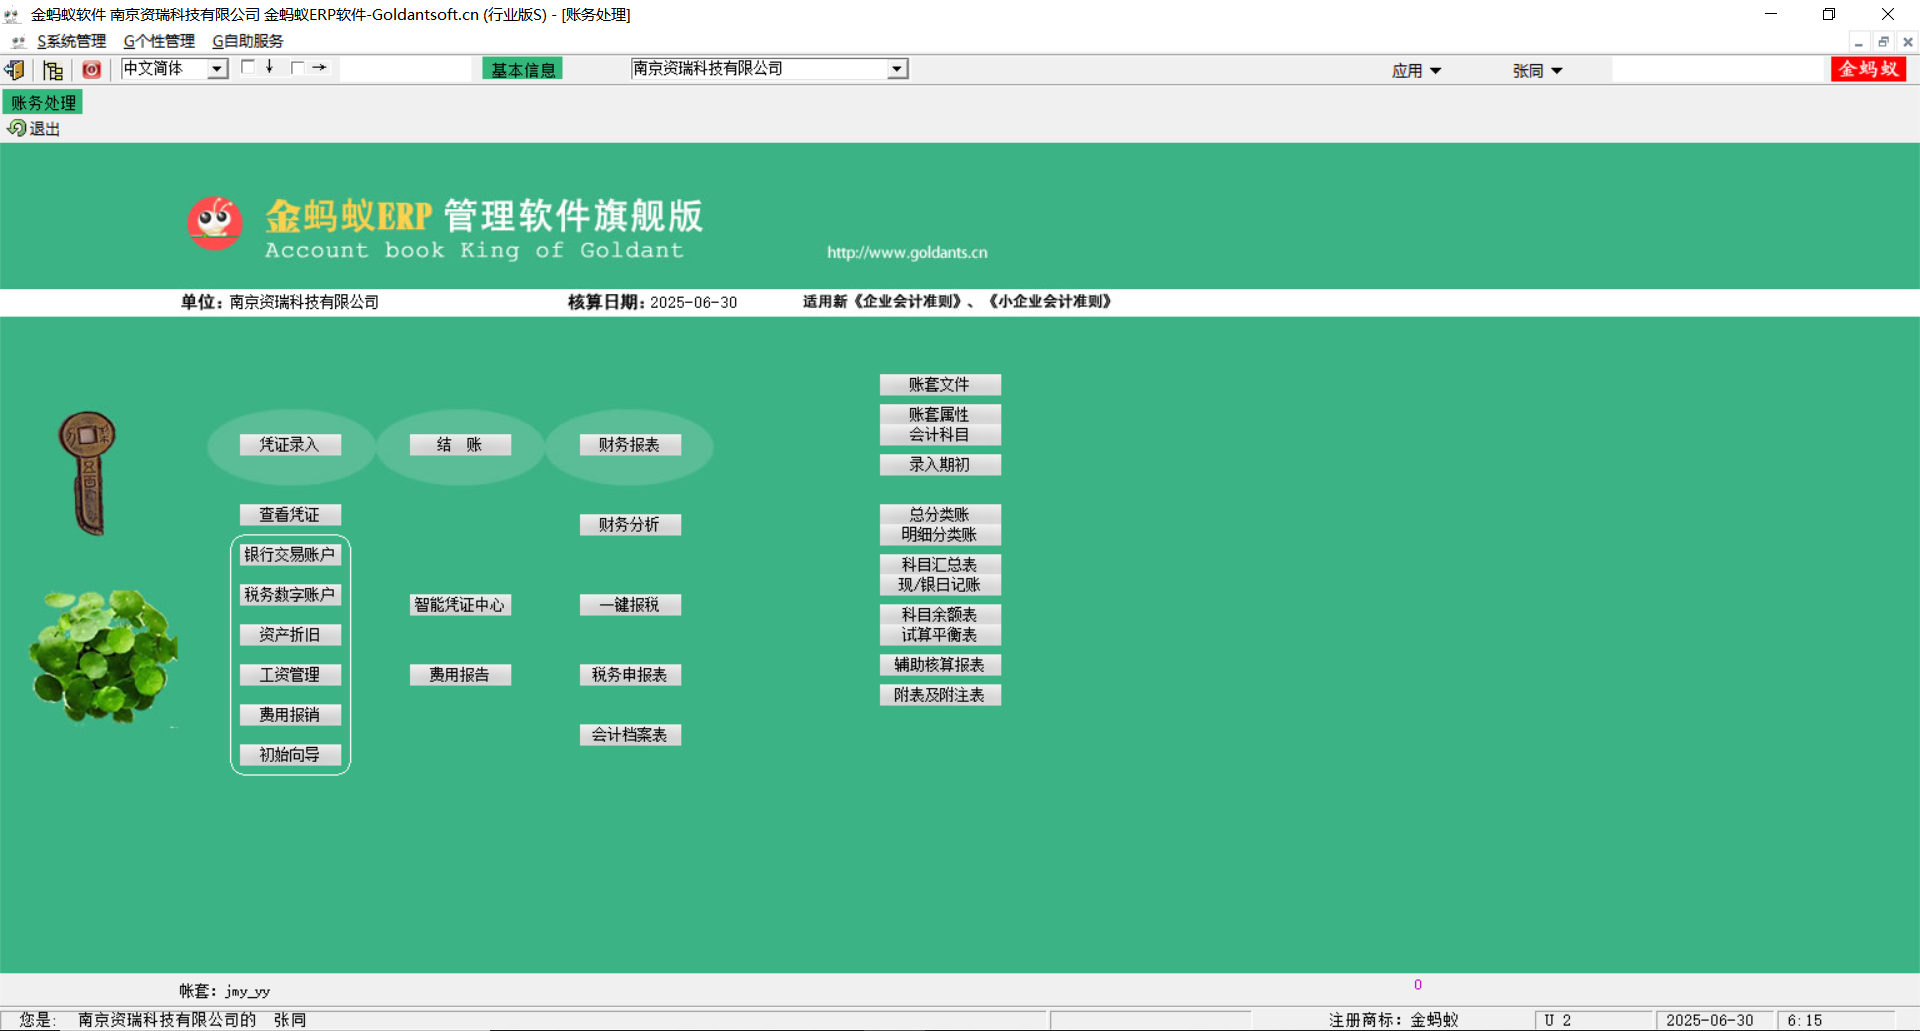Open the 张同 user dropdown
Viewport: 1920px width, 1031px height.
pos(1537,71)
